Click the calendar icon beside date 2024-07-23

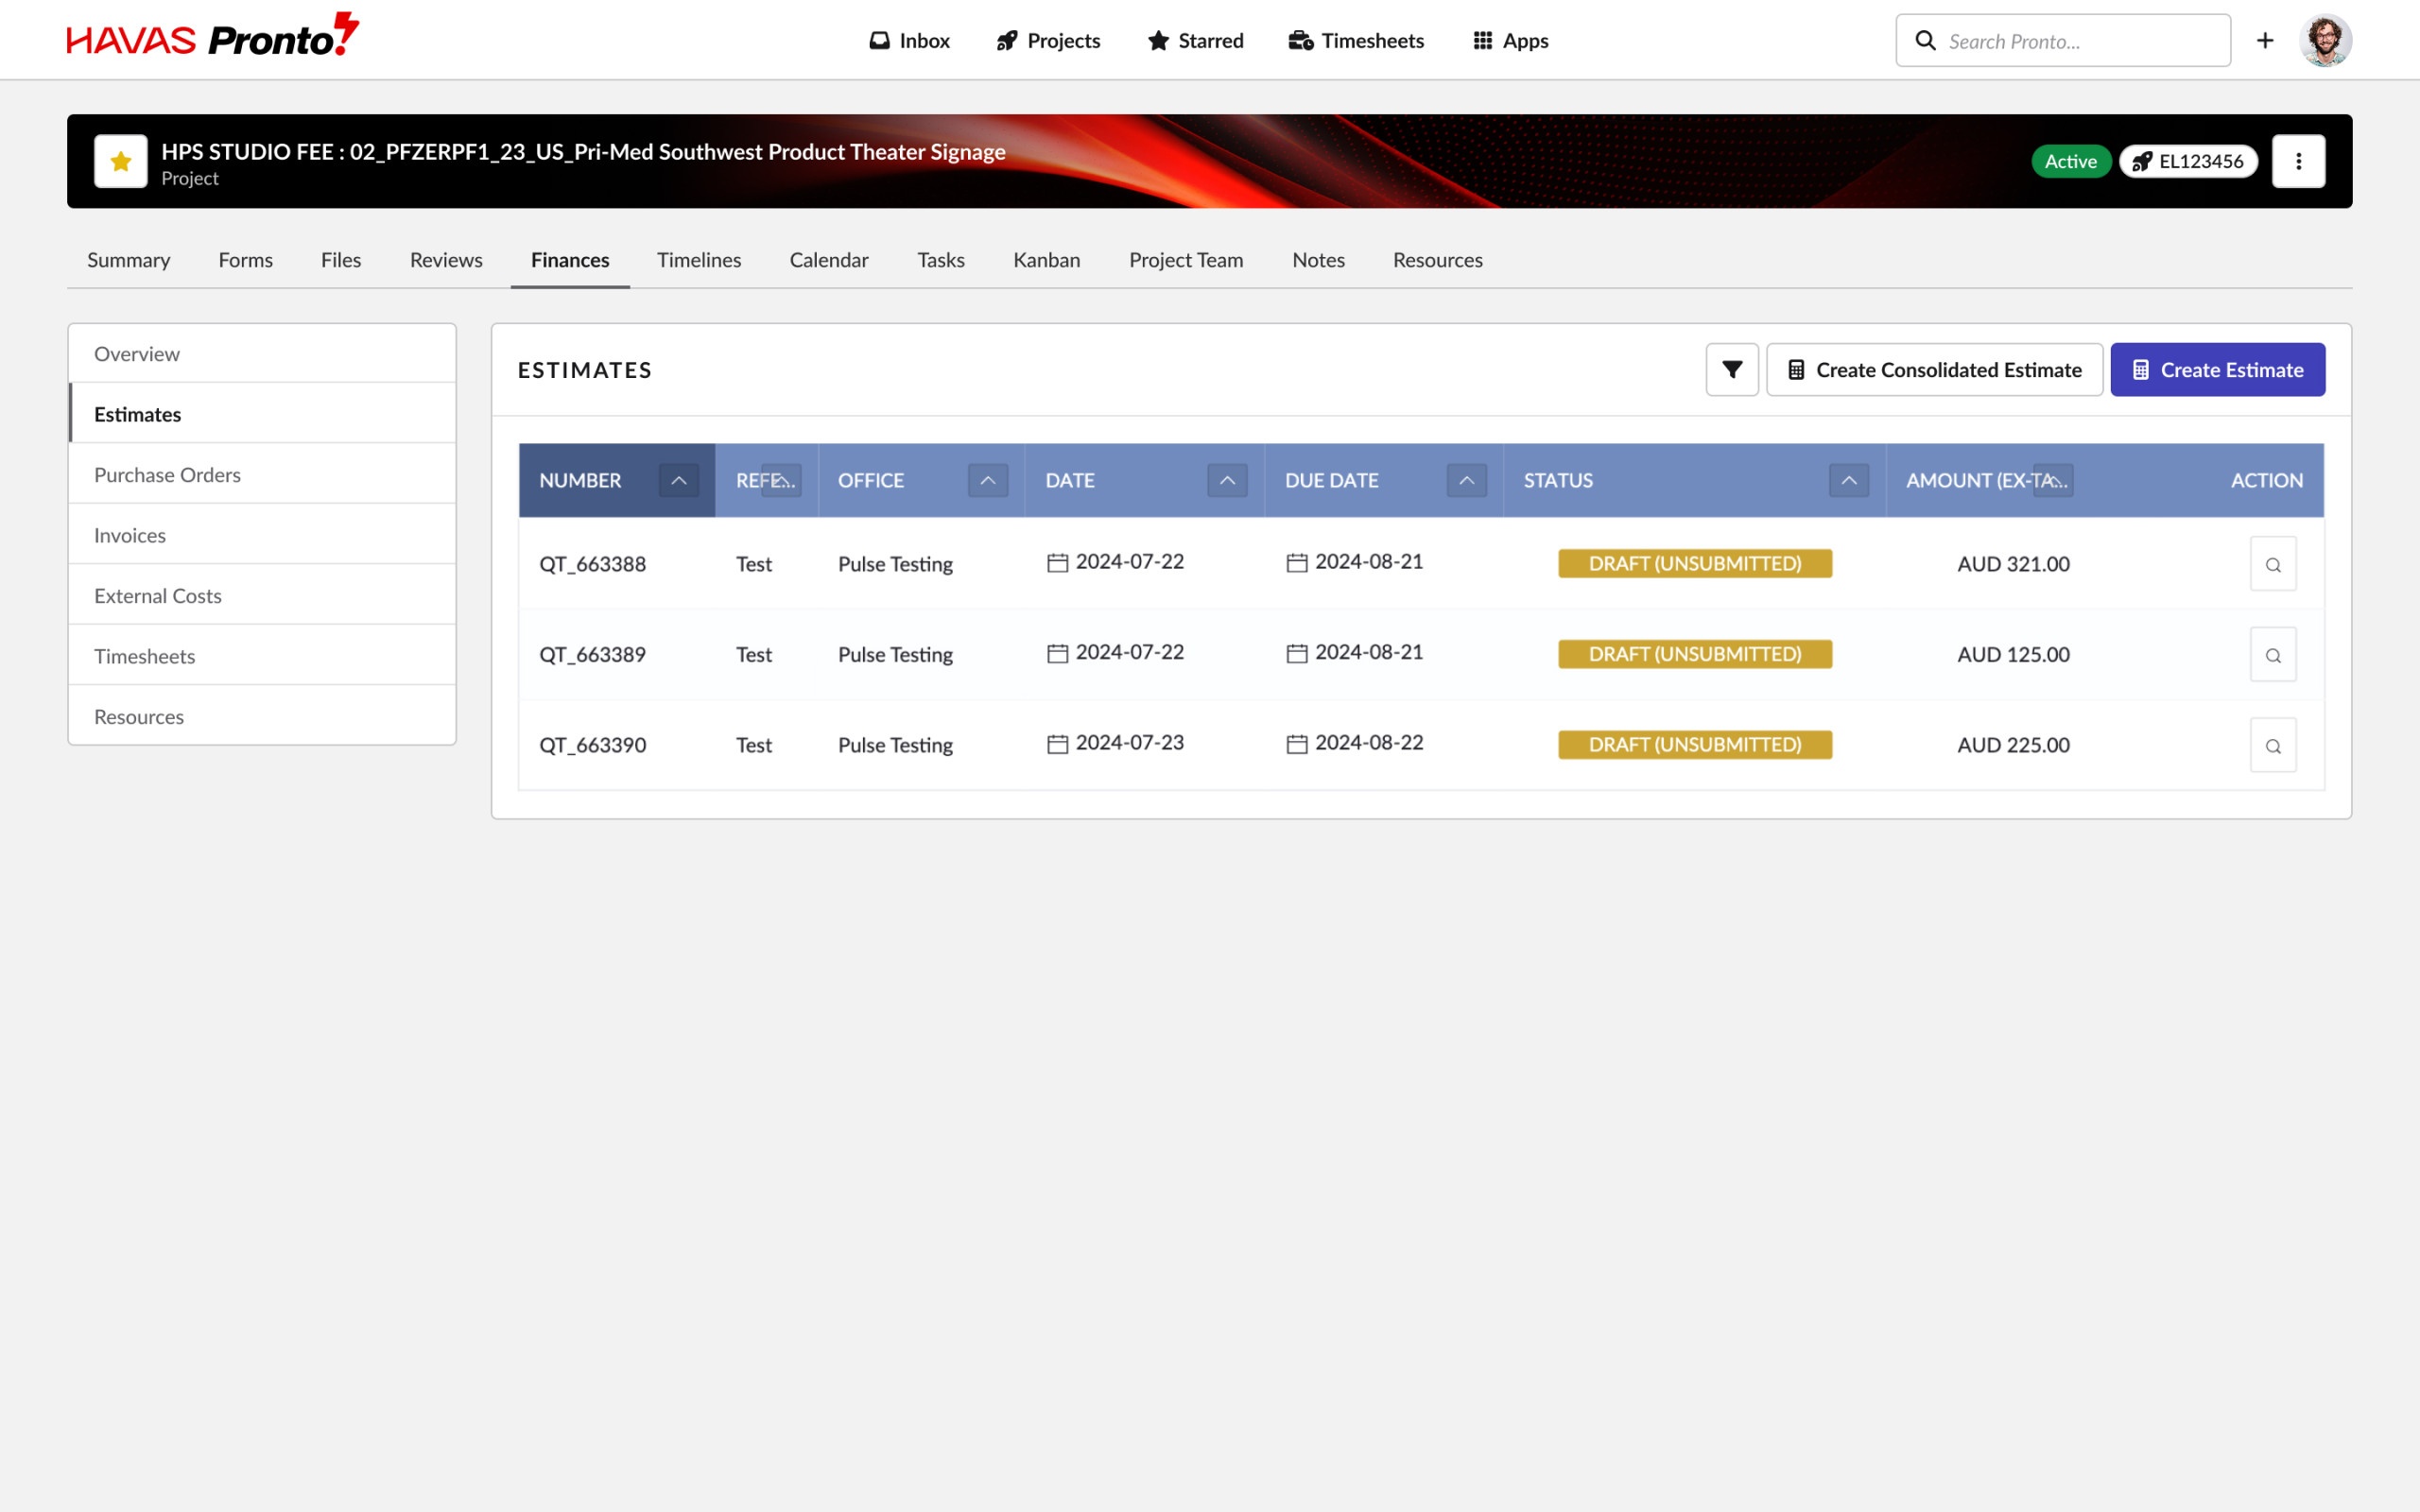point(1057,744)
